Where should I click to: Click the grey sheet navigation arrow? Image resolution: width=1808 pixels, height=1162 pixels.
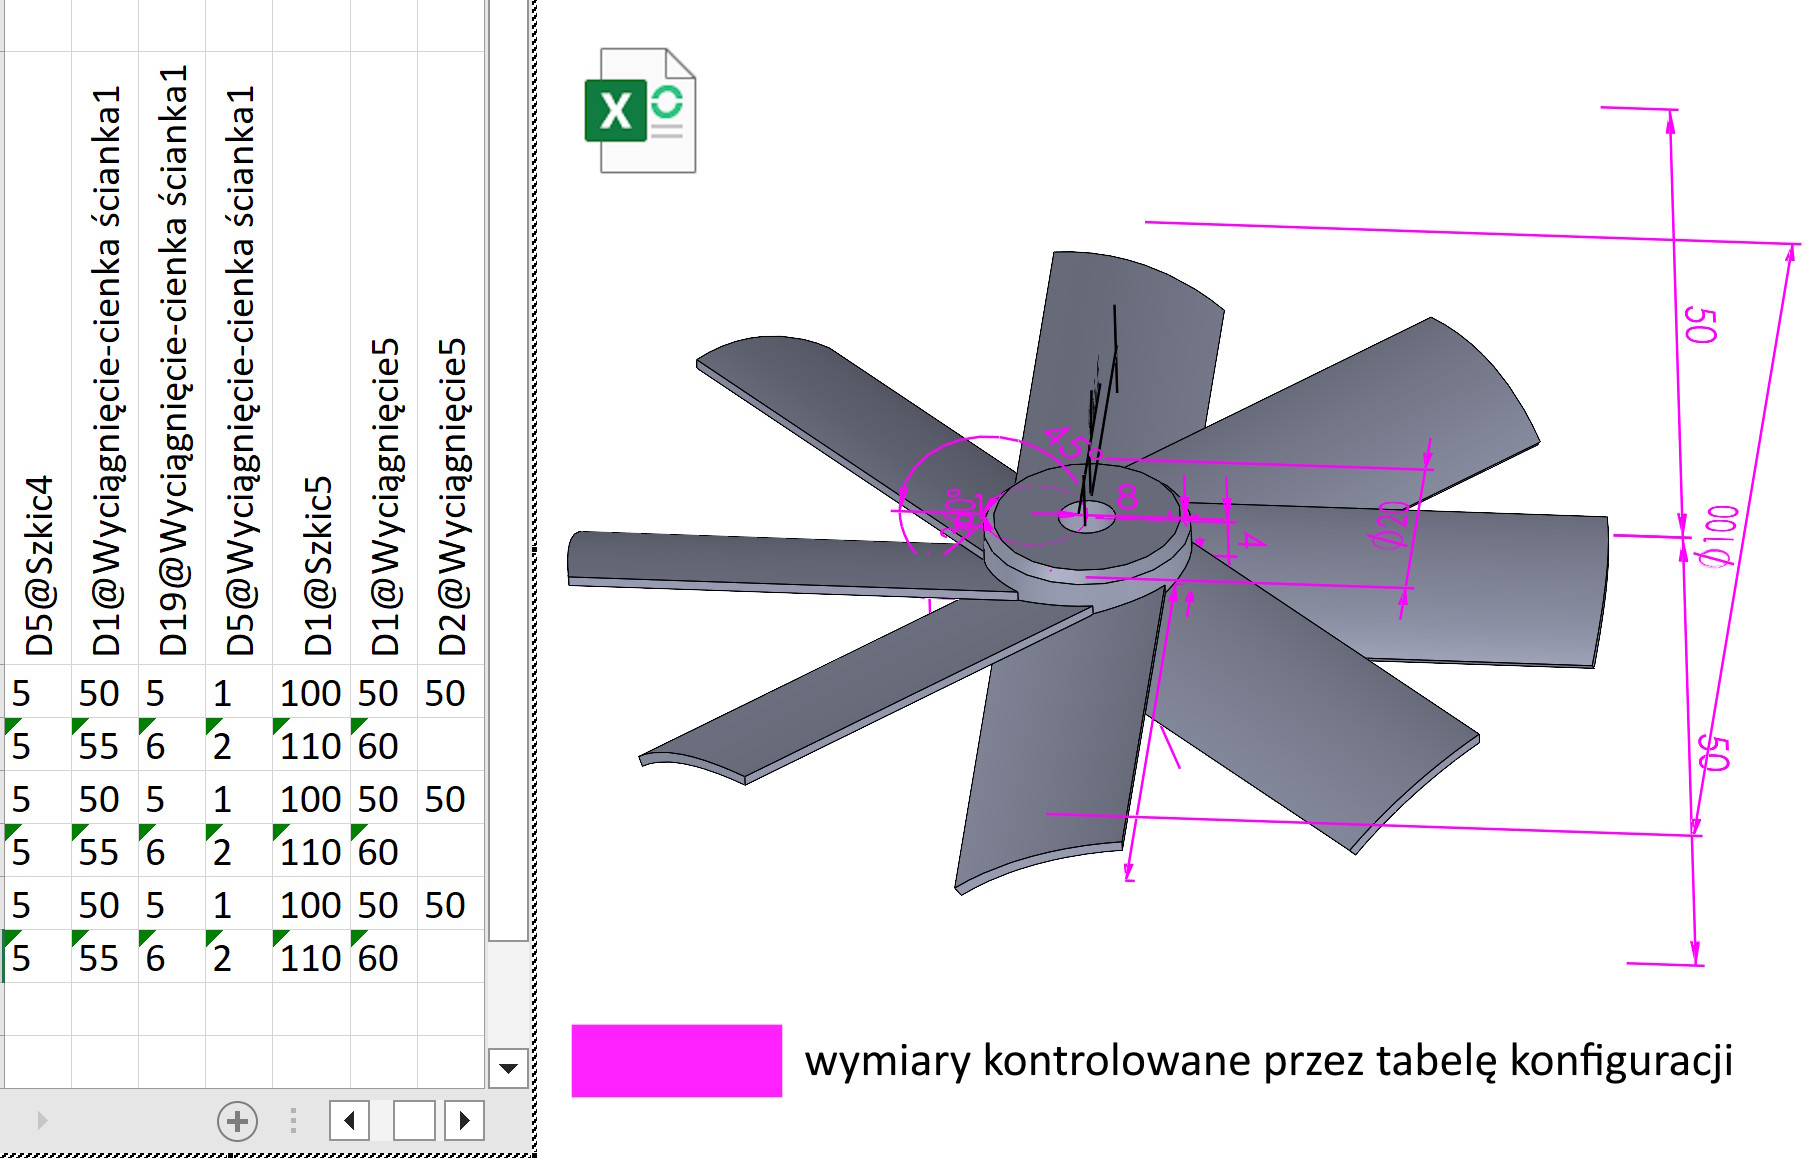click(x=41, y=1121)
